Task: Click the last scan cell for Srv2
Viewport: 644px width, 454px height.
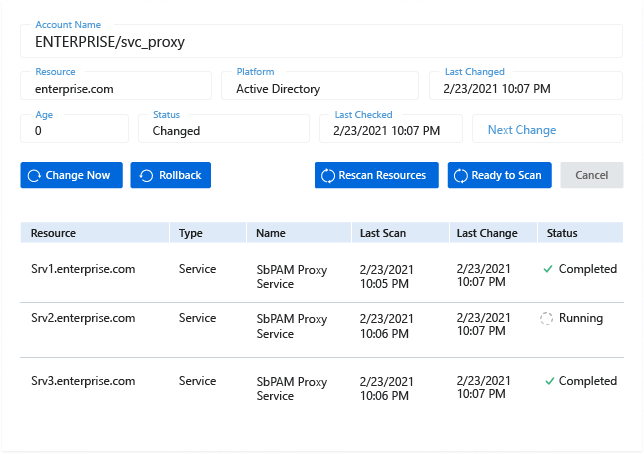Action: [386, 326]
